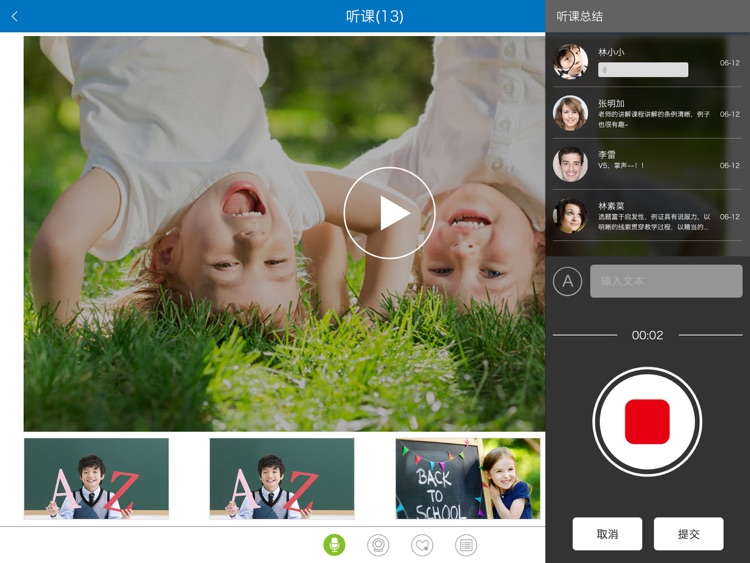
Task: Click the 提交 button
Action: [688, 534]
